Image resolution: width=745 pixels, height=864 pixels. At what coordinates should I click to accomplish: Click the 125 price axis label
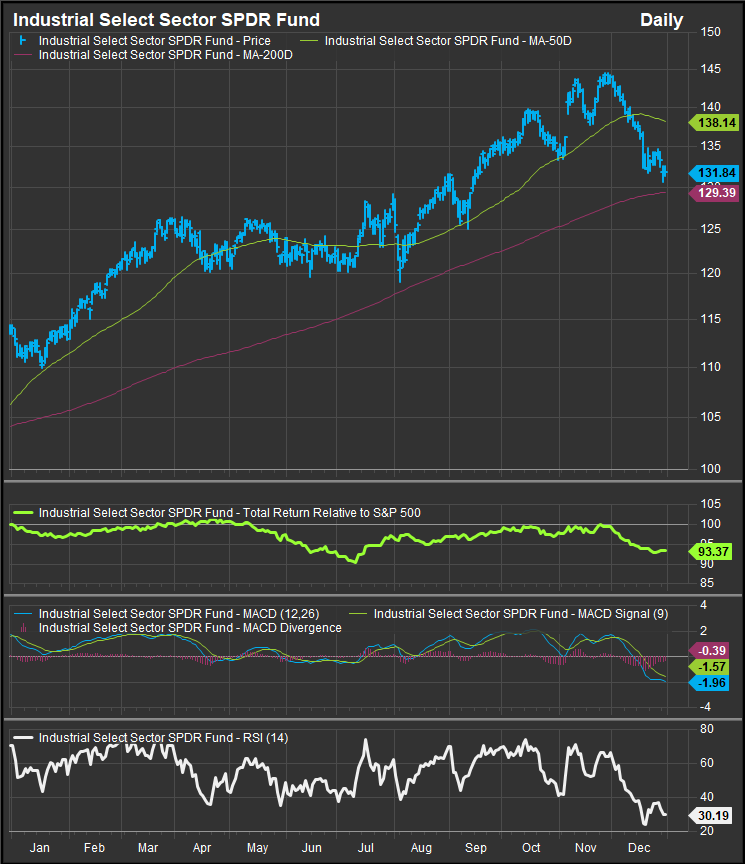[711, 229]
